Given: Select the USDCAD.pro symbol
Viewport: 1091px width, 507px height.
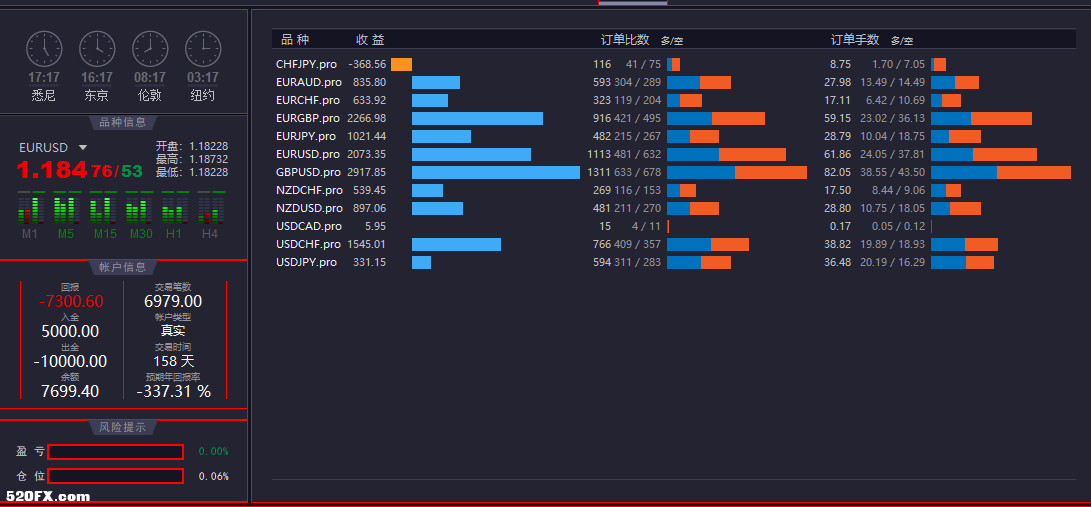Looking at the screenshot, I should coord(309,227).
